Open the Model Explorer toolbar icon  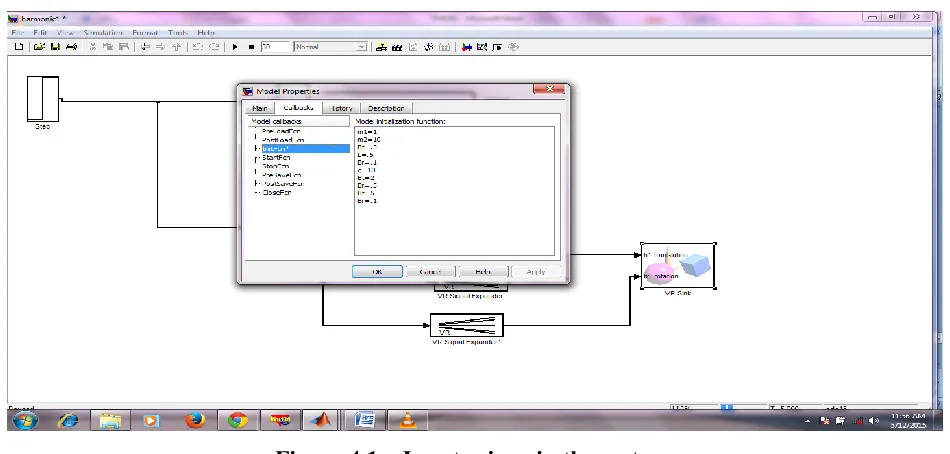[482, 47]
